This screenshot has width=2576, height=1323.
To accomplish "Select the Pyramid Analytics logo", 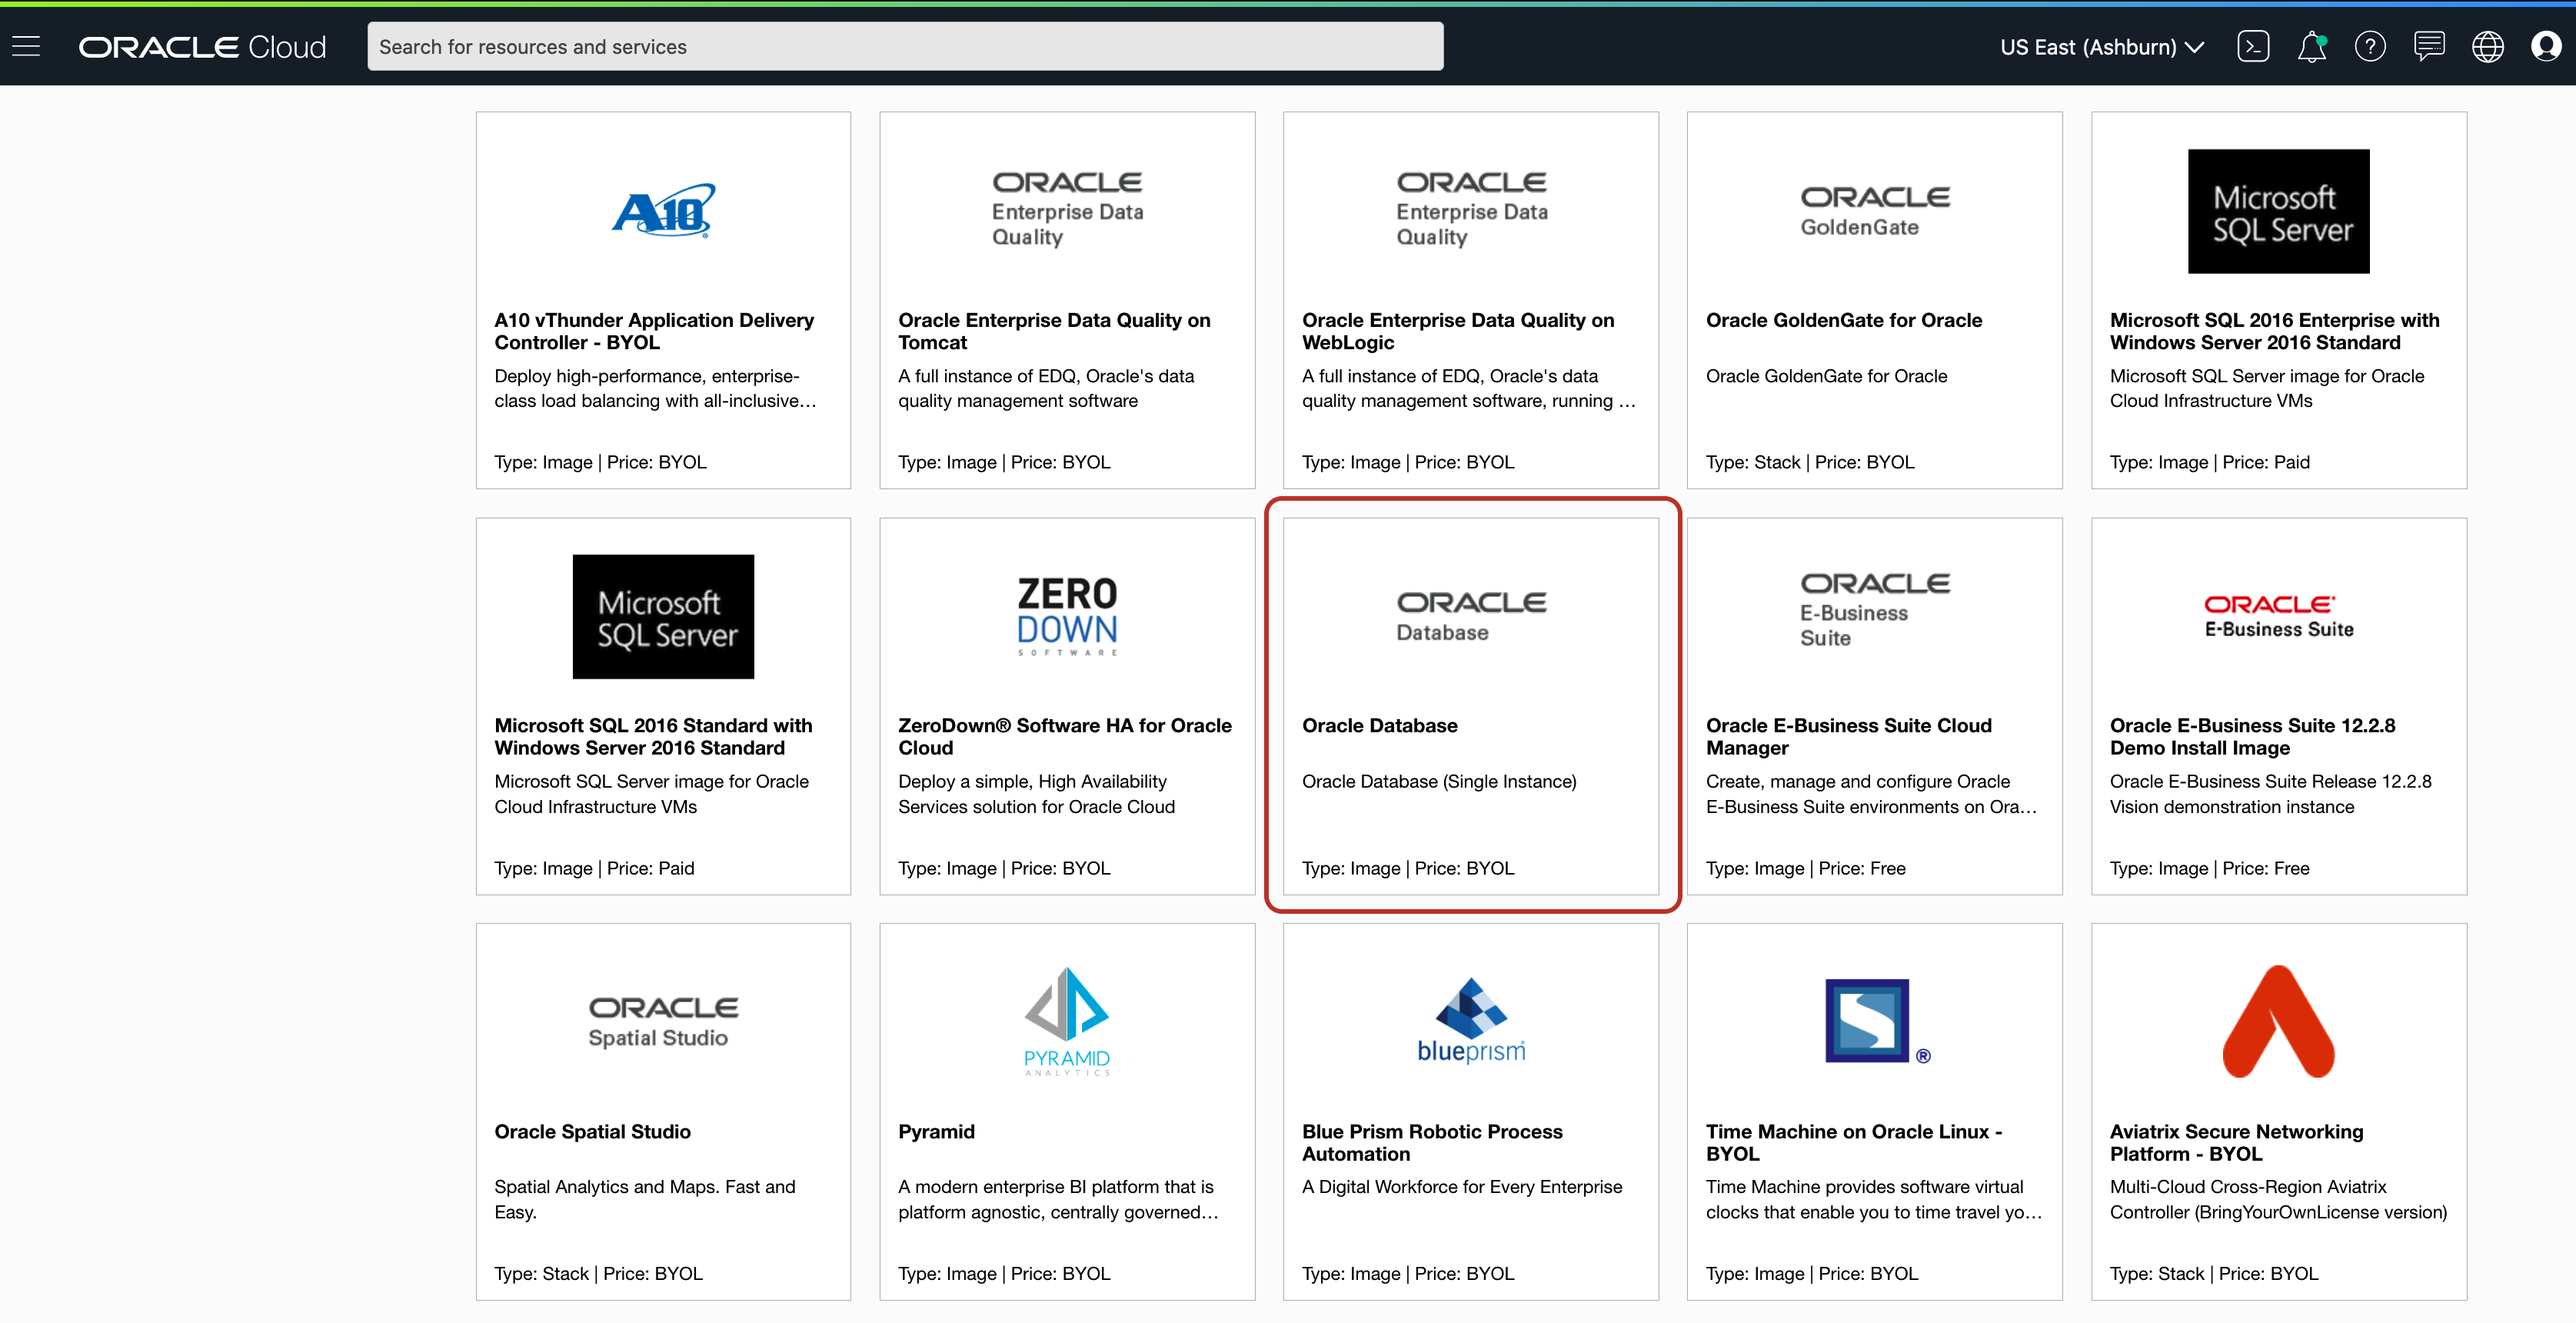I will click(x=1067, y=1021).
